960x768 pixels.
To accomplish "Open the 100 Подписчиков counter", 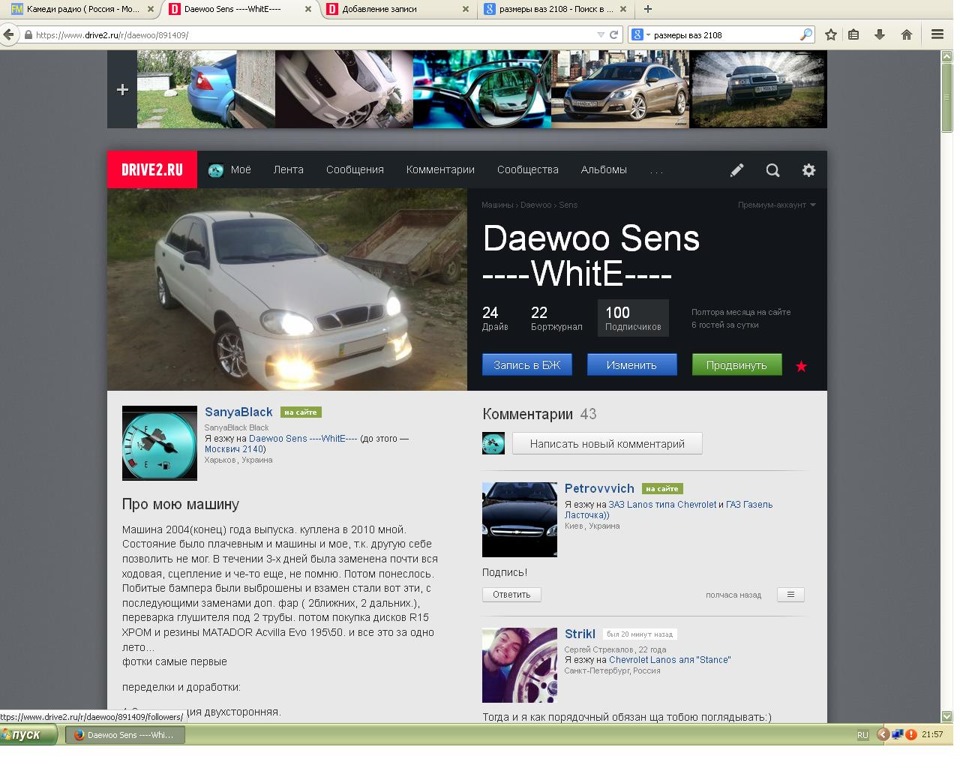I will [x=633, y=318].
